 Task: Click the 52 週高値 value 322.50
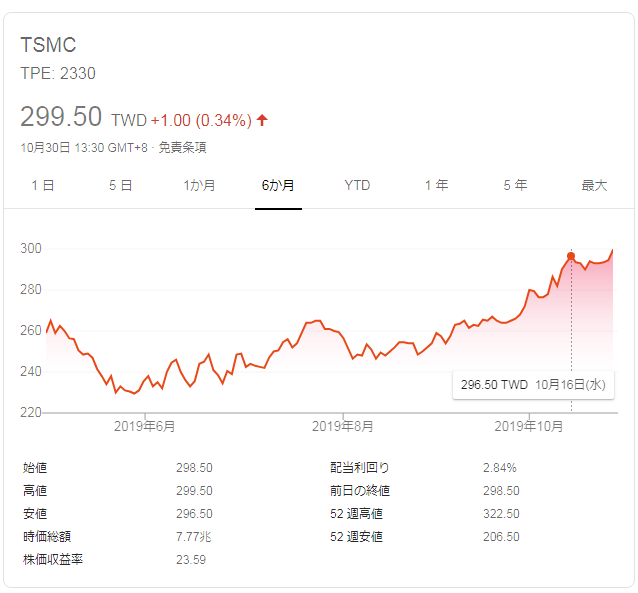(501, 514)
